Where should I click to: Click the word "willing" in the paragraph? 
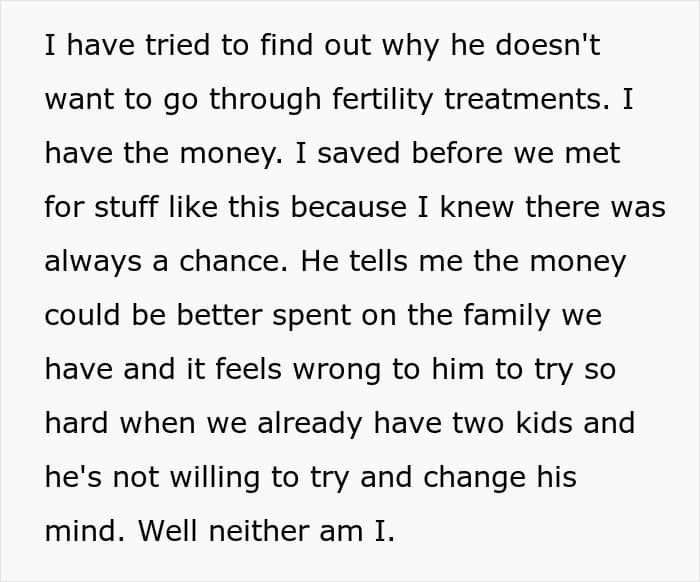(215, 478)
